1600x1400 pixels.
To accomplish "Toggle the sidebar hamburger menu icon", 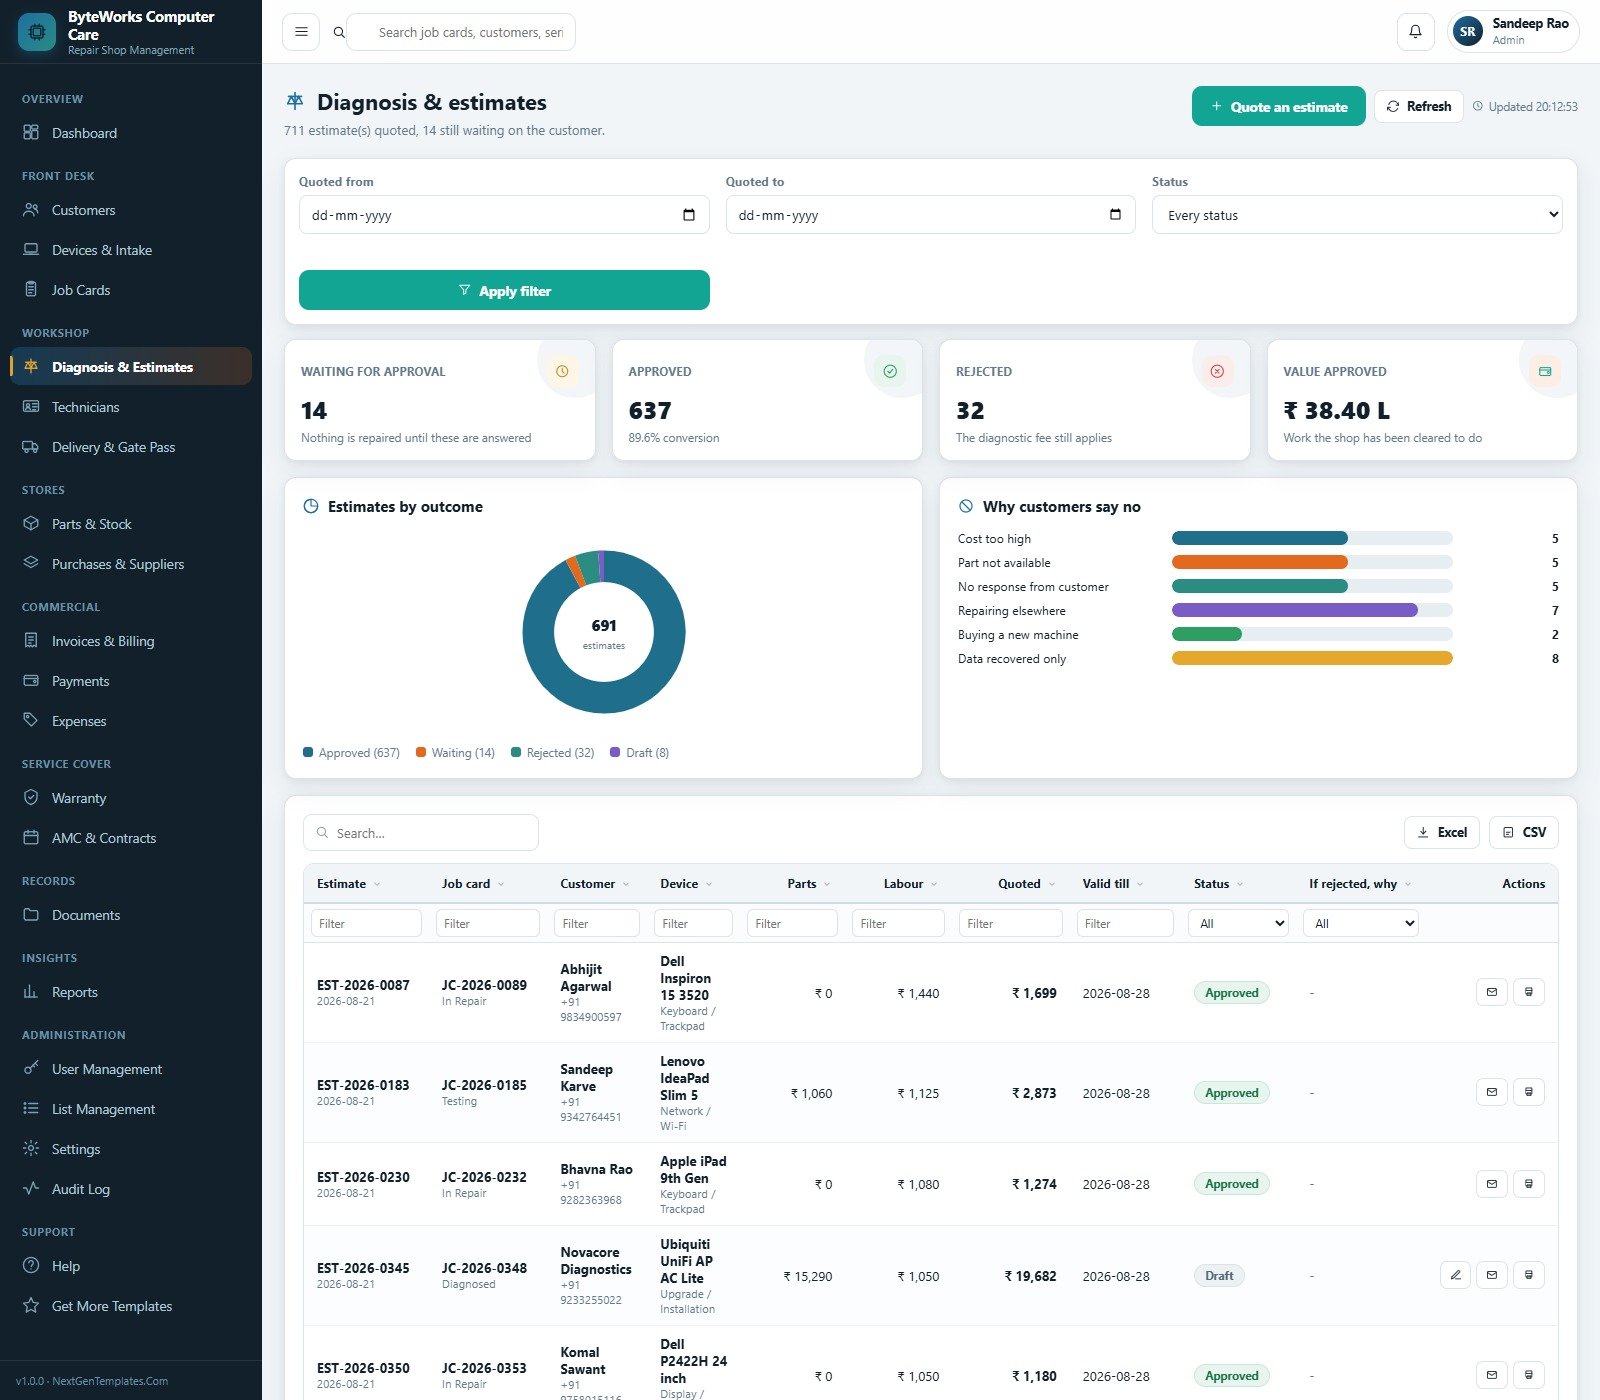I will pyautogui.click(x=301, y=32).
